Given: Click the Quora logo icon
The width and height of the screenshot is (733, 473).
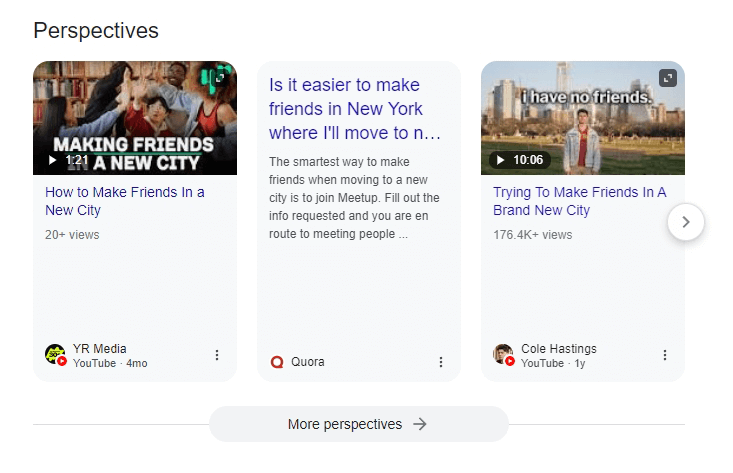Looking at the screenshot, I should [277, 362].
